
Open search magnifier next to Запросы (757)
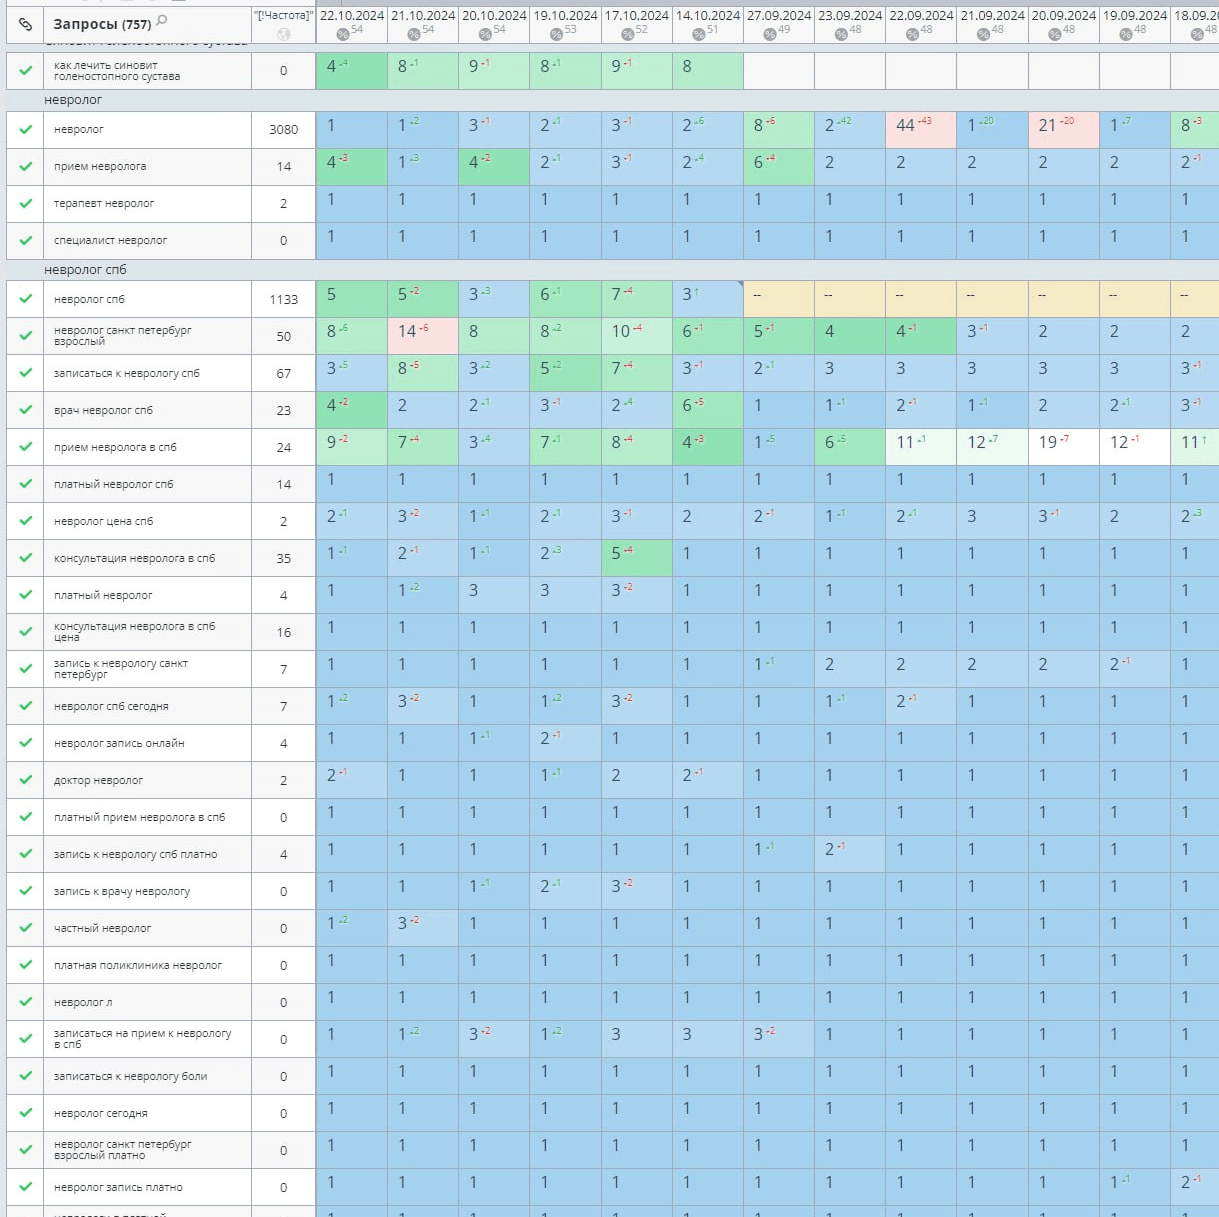(x=162, y=20)
